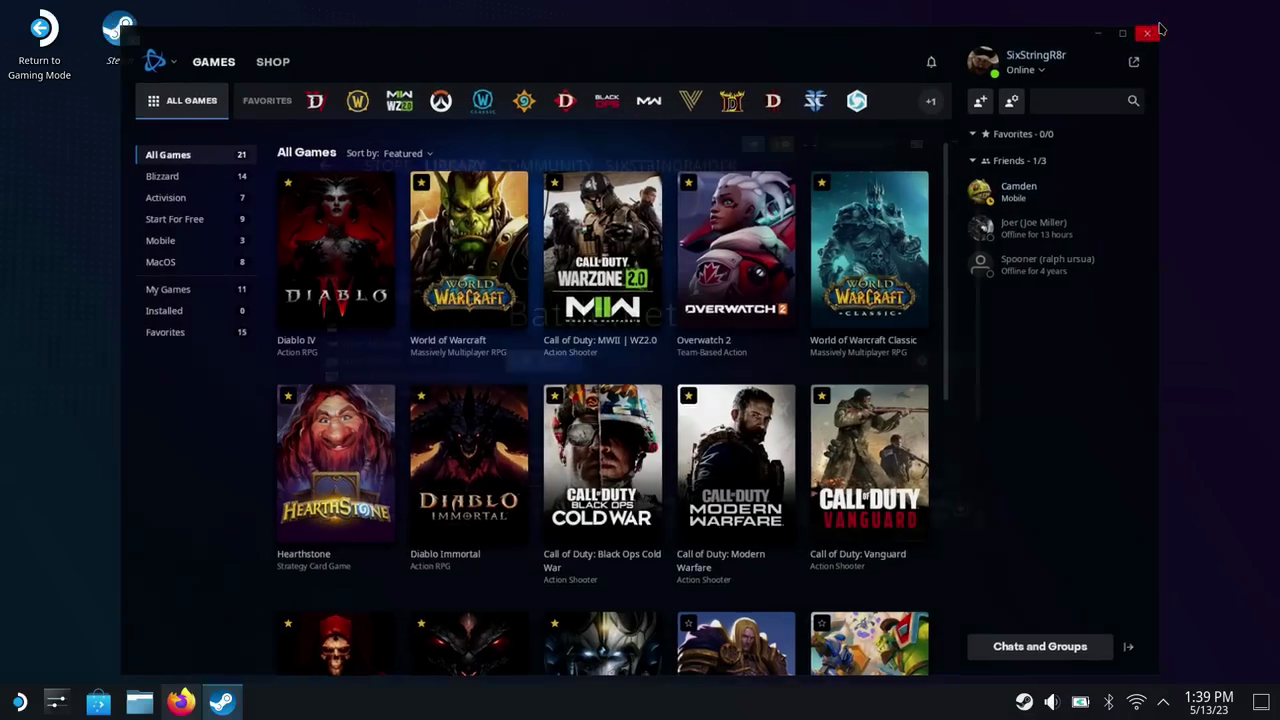Select MacOS filter in sidebar

point(195,262)
